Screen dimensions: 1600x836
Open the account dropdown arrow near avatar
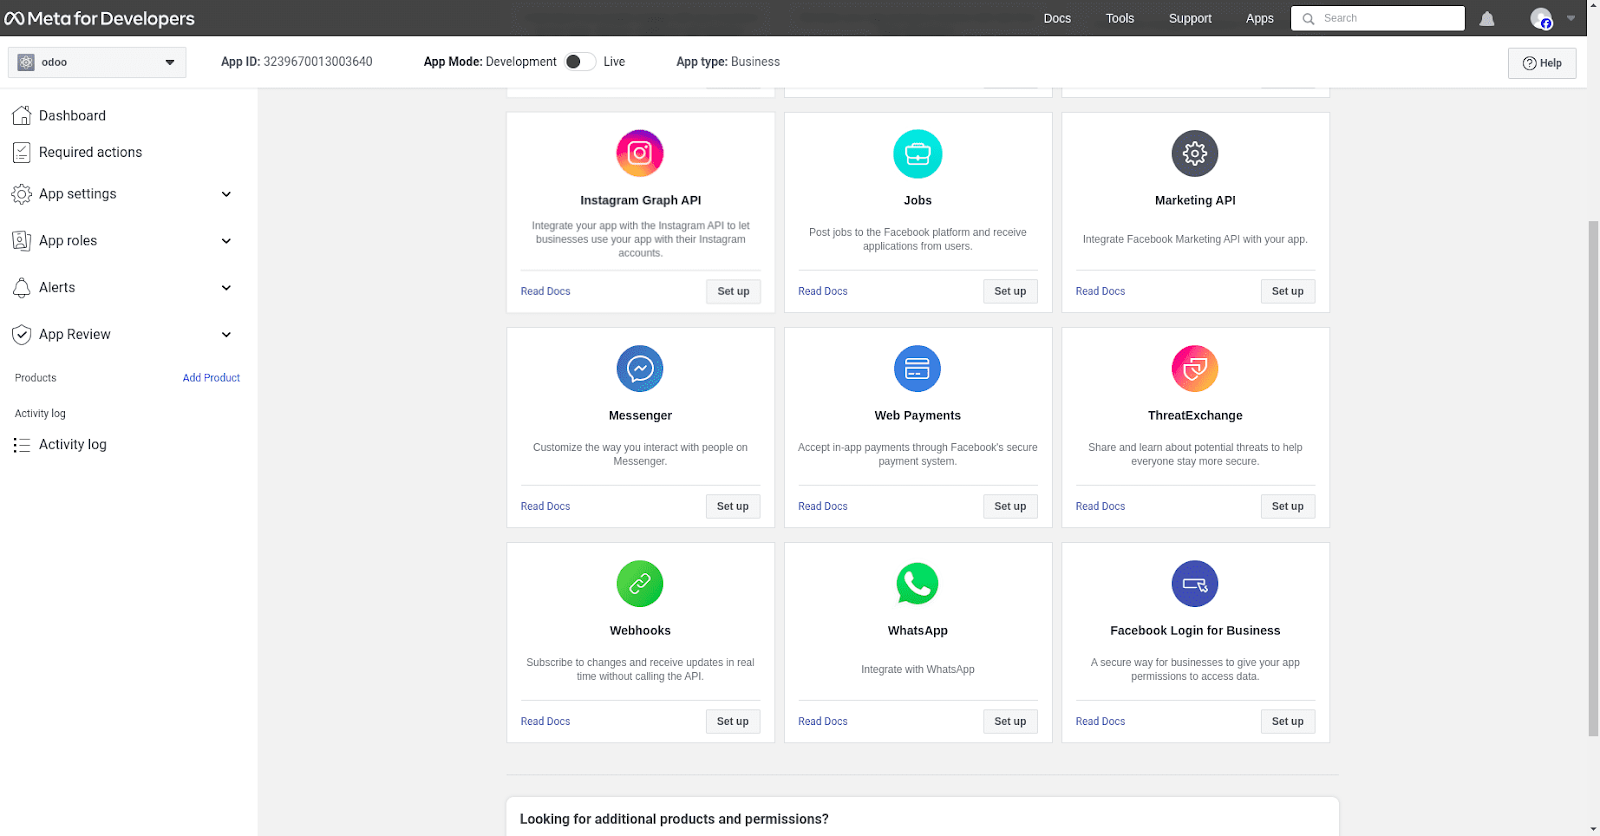tap(1571, 18)
